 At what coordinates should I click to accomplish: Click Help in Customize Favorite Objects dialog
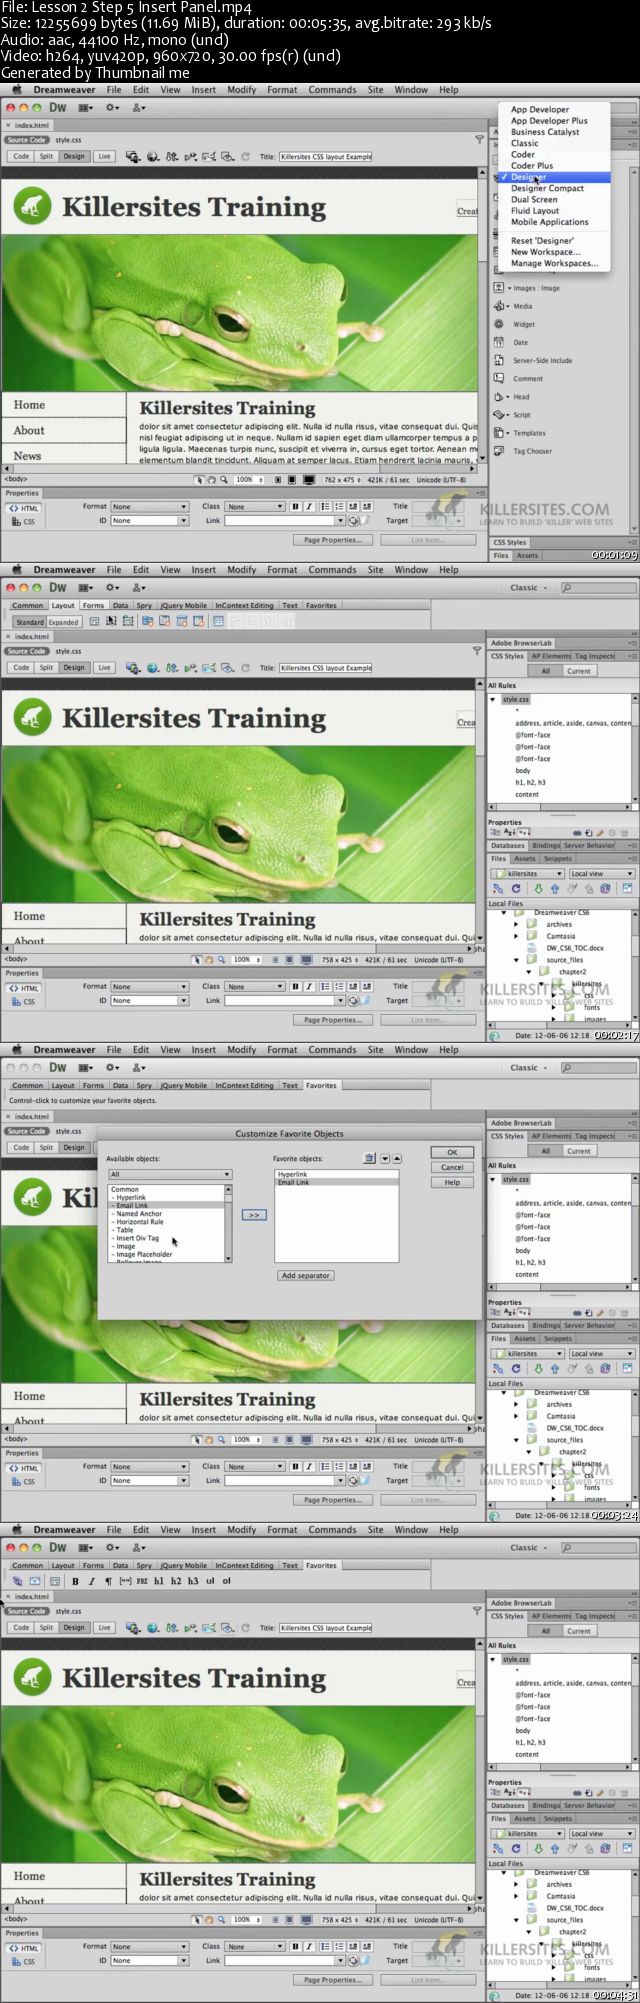(x=452, y=1182)
